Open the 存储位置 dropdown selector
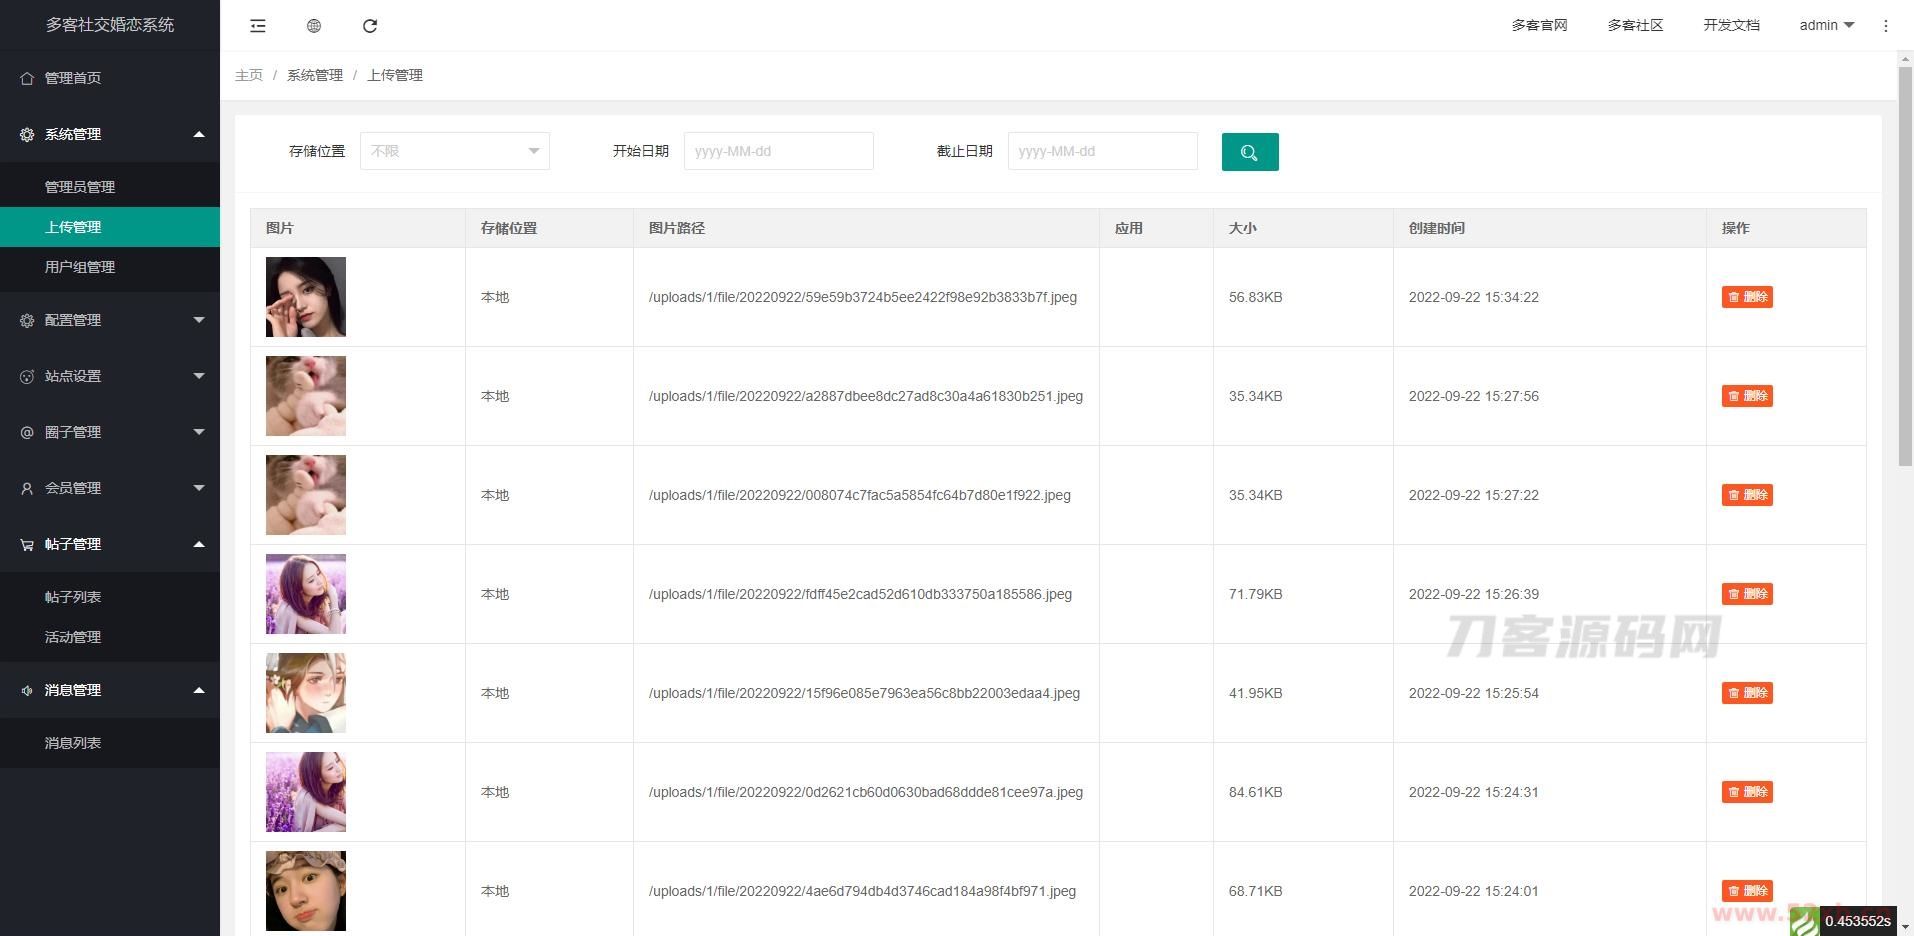Image resolution: width=1914 pixels, height=936 pixels. click(454, 151)
